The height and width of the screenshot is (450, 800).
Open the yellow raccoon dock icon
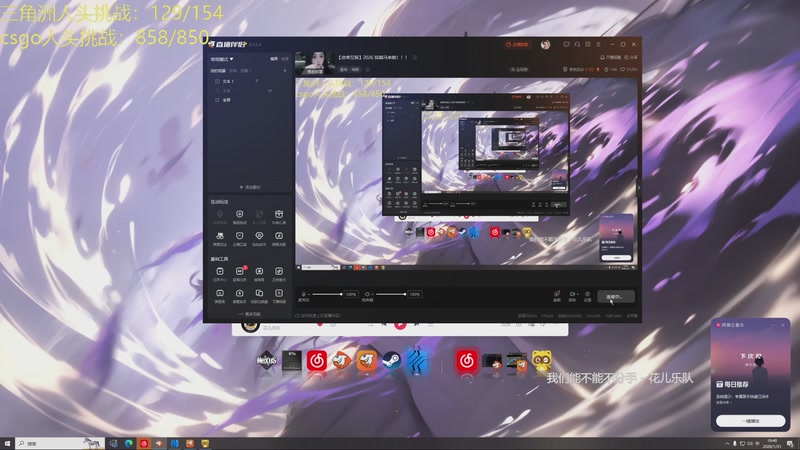click(541, 361)
